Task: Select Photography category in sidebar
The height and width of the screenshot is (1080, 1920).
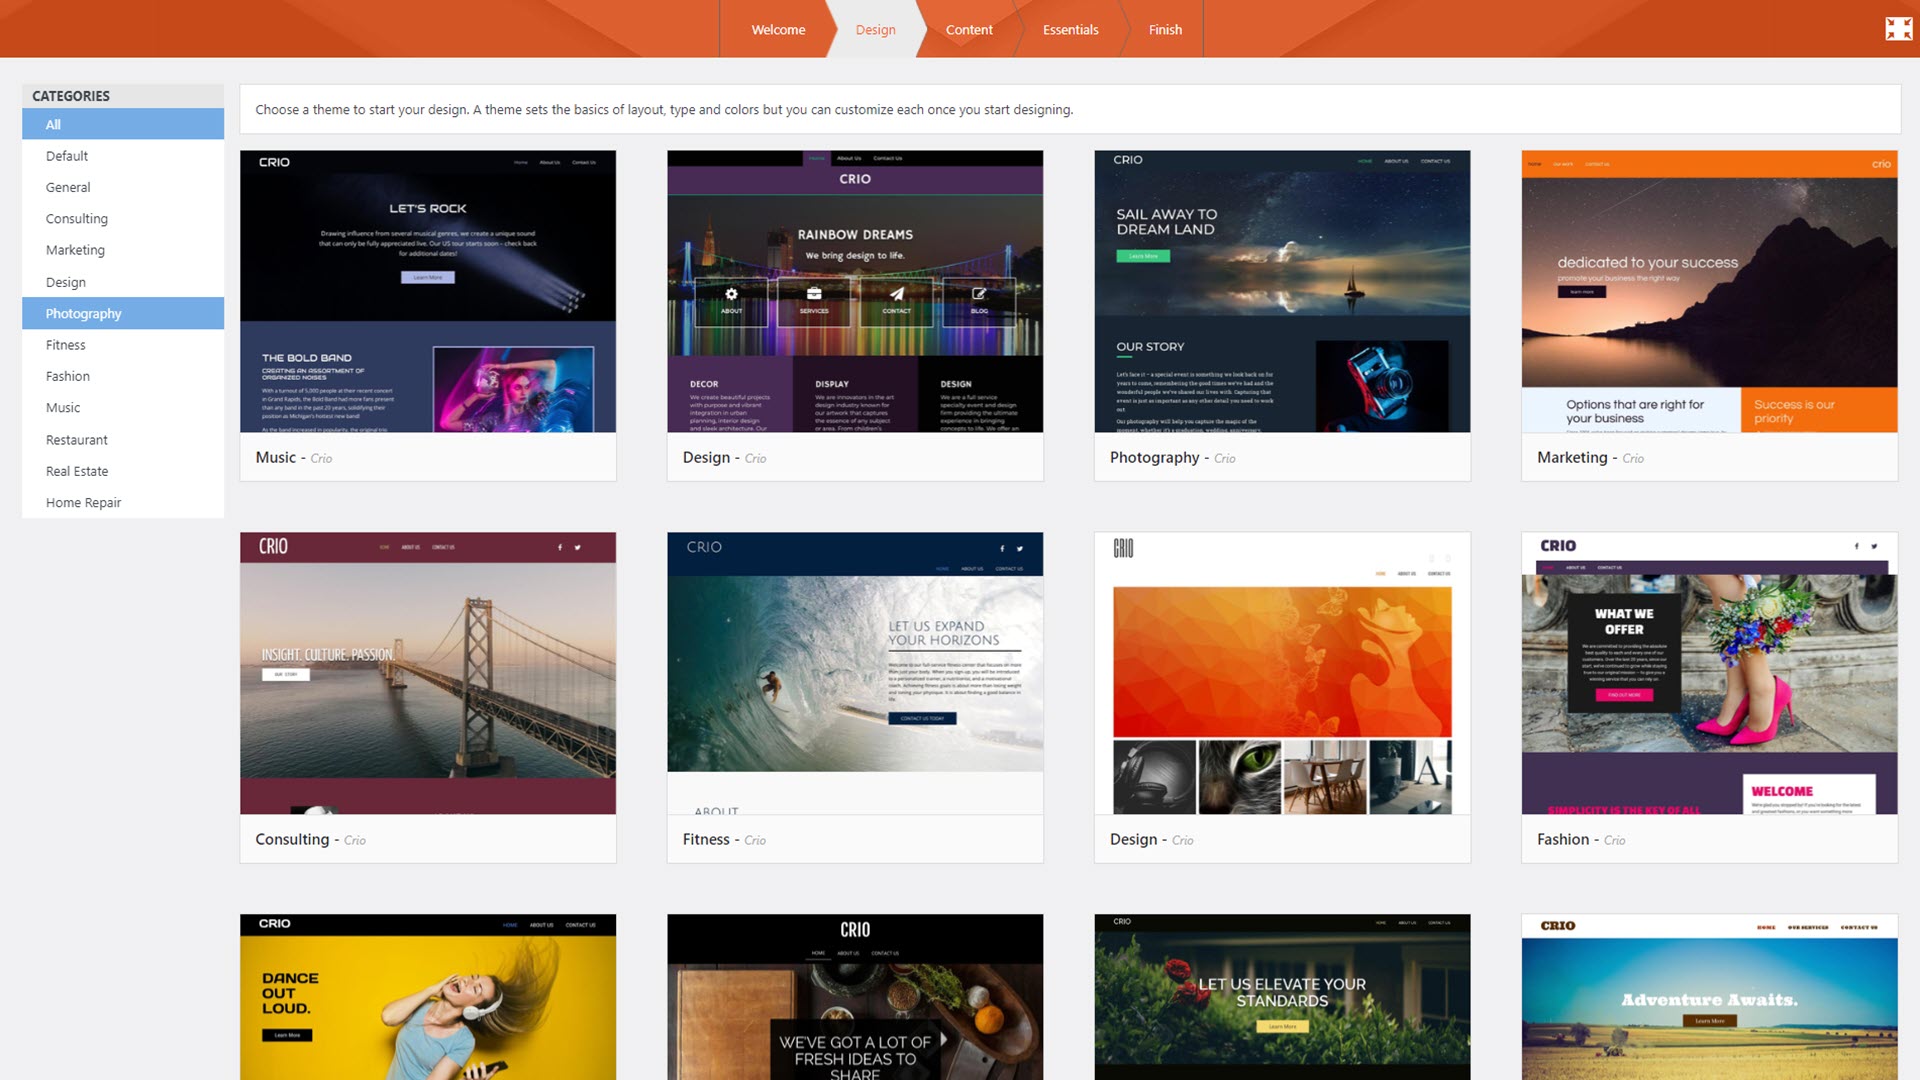Action: point(123,313)
